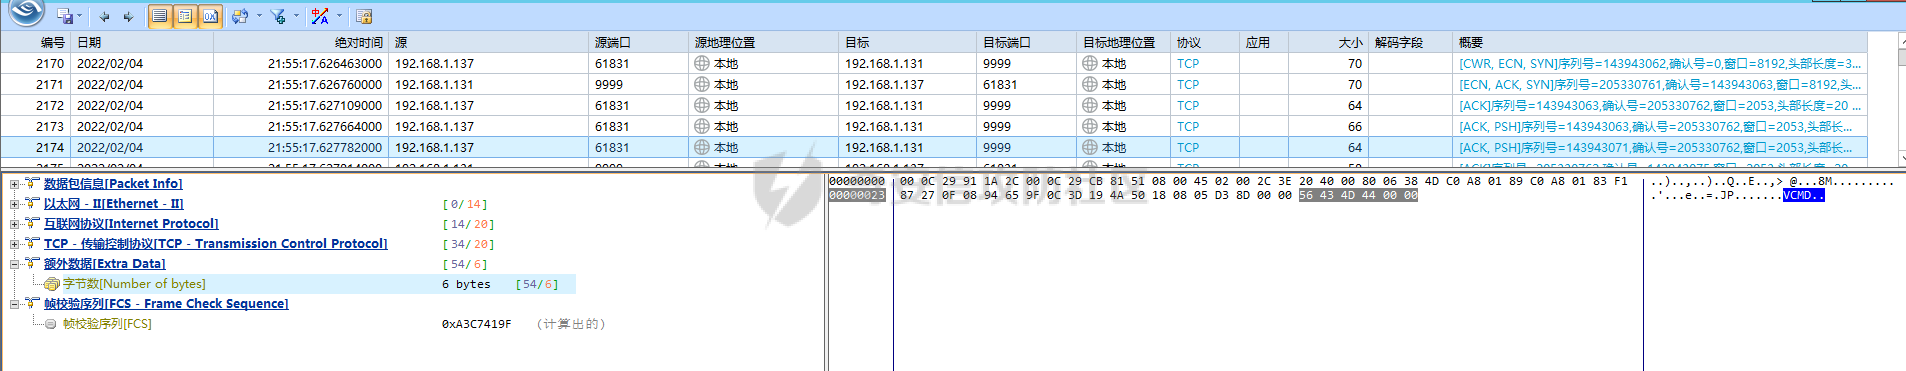Click the layout switch icon
The height and width of the screenshot is (371, 1906).
pos(240,16)
